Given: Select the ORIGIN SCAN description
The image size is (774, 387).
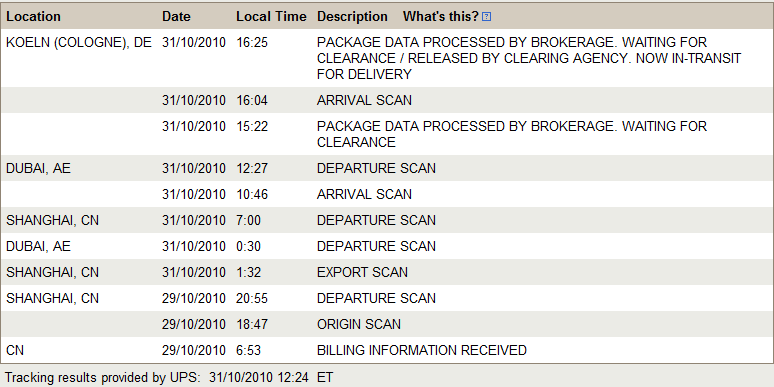Looking at the screenshot, I should 359,324.
